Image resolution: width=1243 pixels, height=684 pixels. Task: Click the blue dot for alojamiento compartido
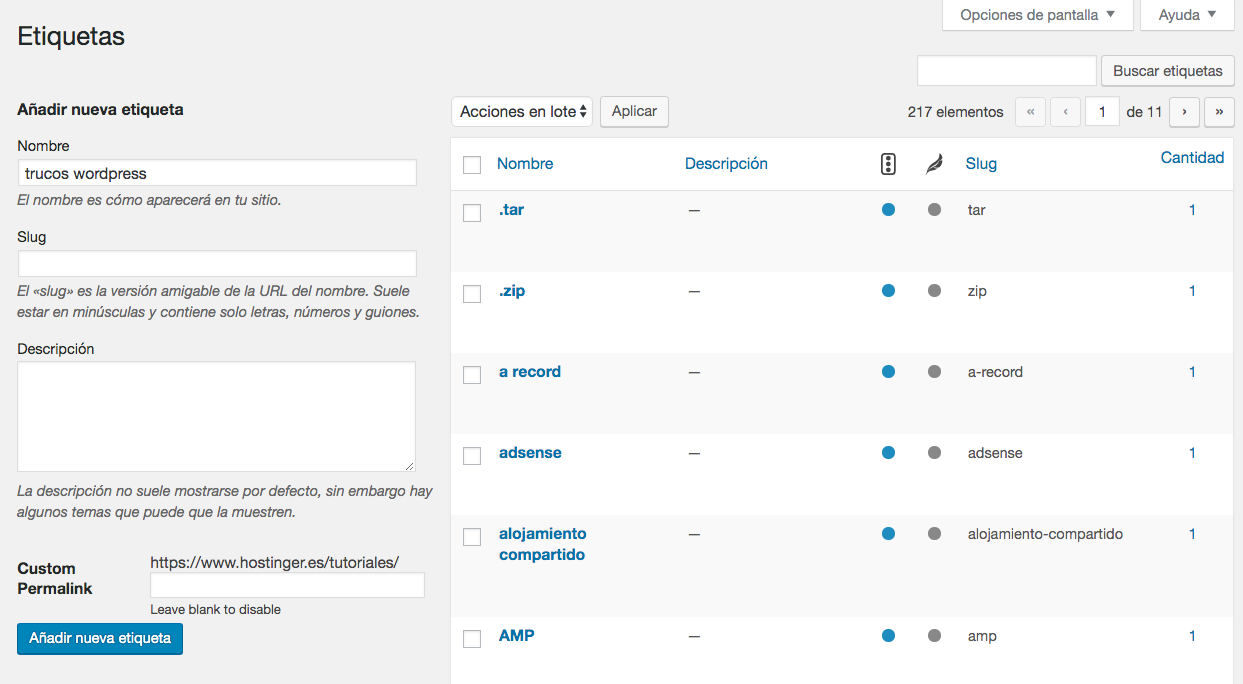pos(888,534)
